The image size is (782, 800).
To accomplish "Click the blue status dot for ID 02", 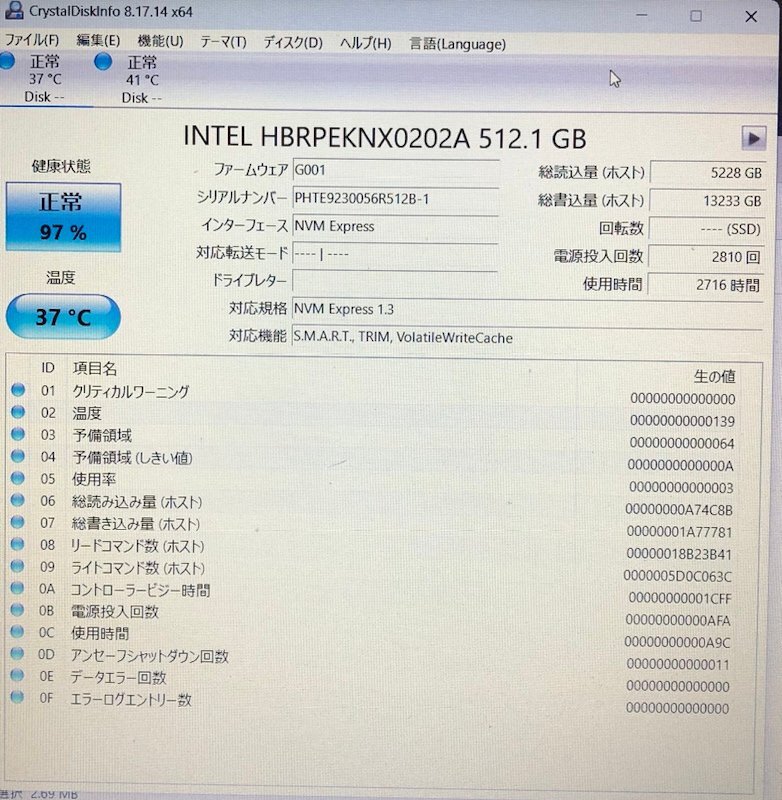I will click(x=18, y=412).
